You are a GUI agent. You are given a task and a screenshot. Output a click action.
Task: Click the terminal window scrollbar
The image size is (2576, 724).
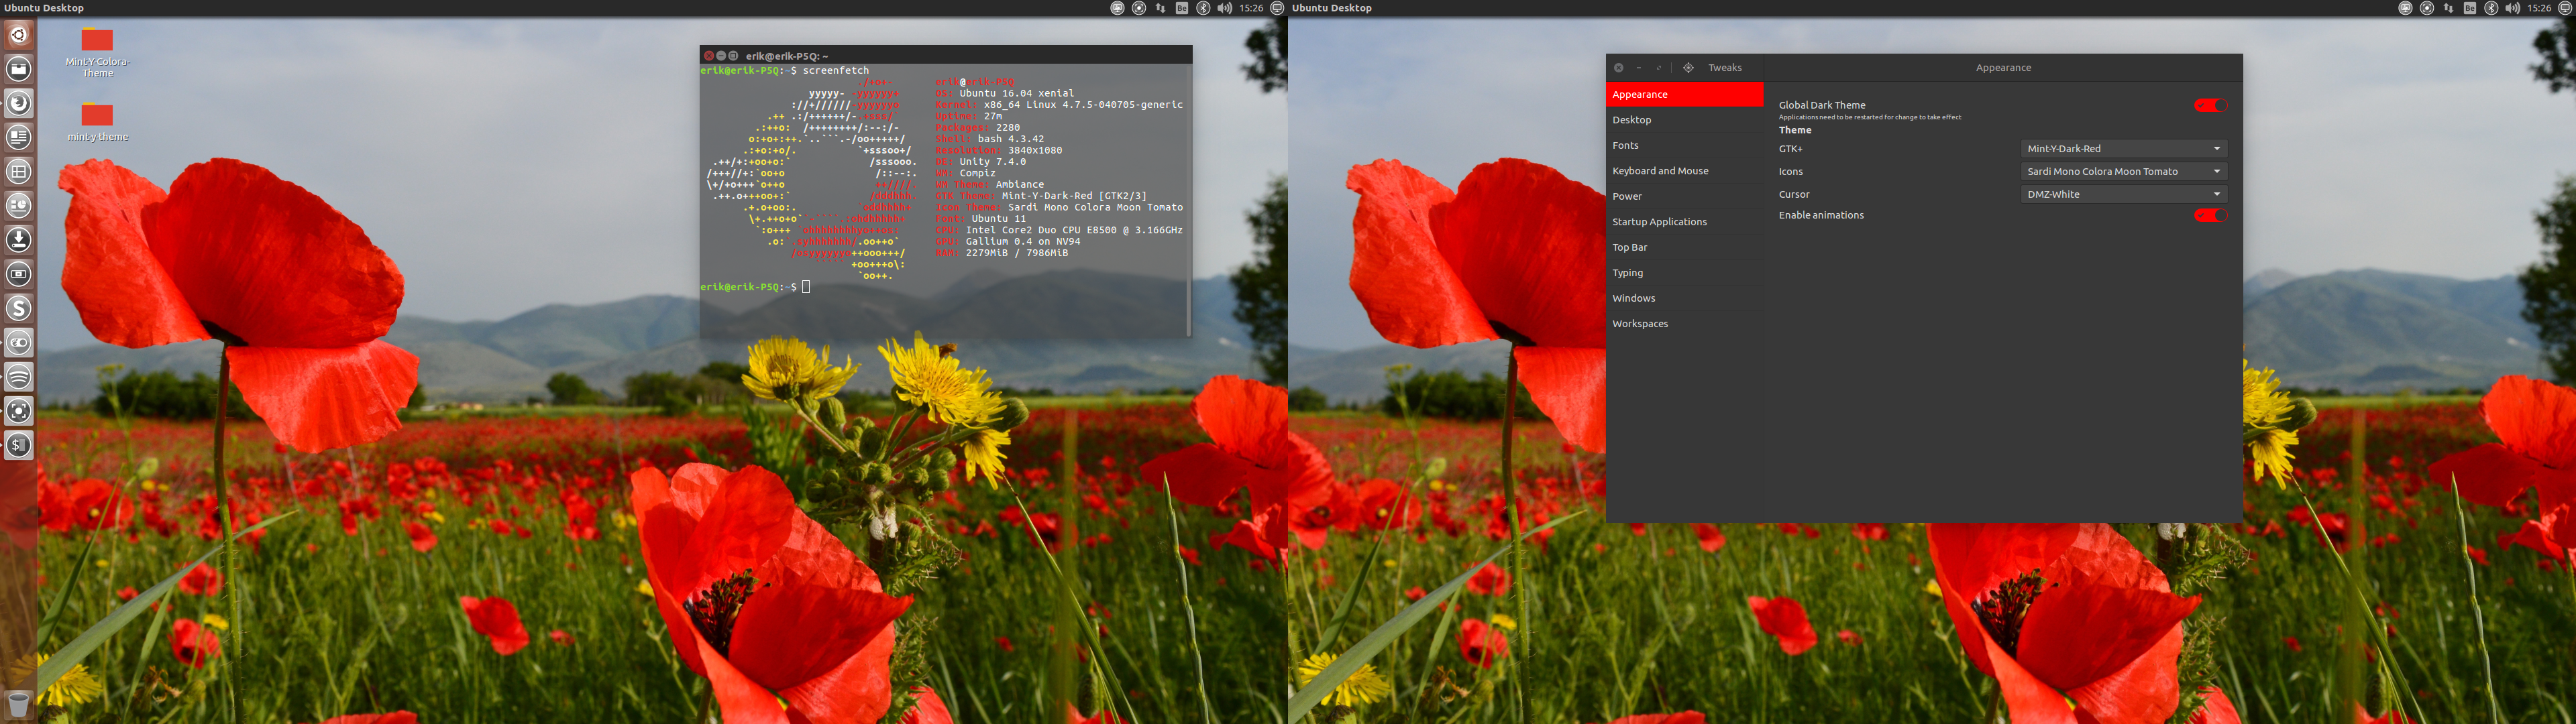coord(1188,200)
